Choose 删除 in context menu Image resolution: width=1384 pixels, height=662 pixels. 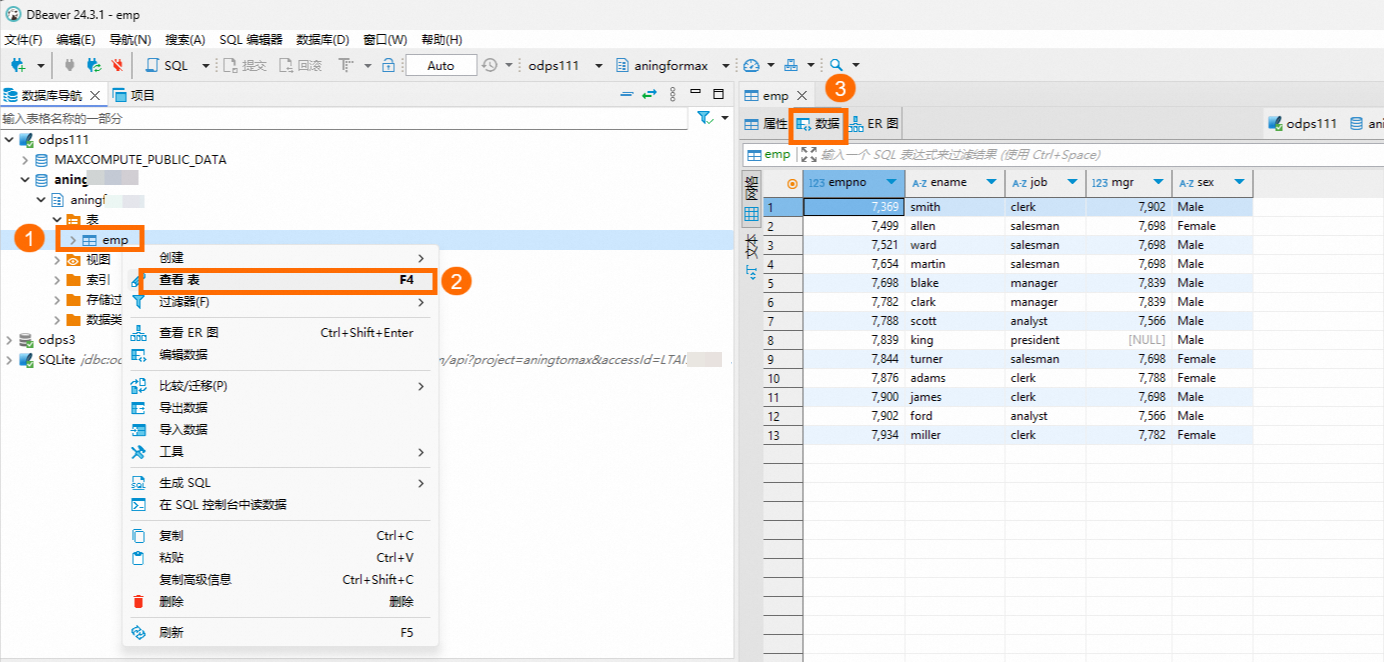282,602
